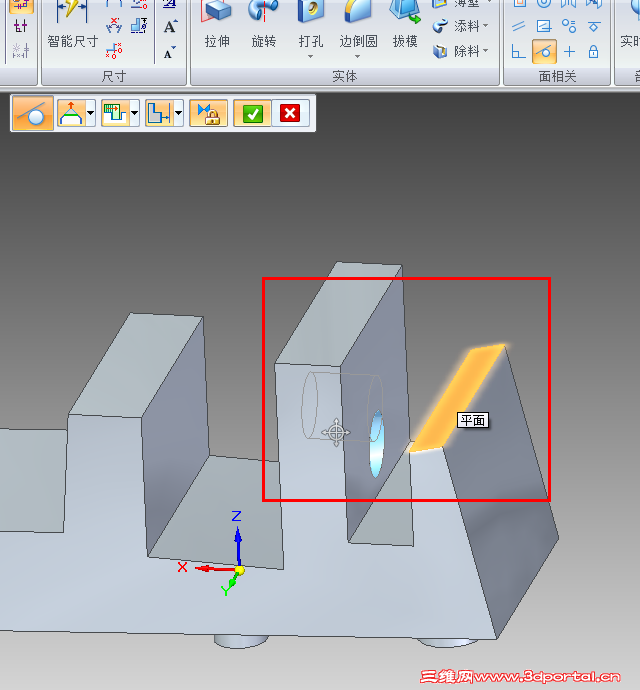The image size is (640, 690).
Task: Click the blue Z axis of triad
Action: (238, 545)
